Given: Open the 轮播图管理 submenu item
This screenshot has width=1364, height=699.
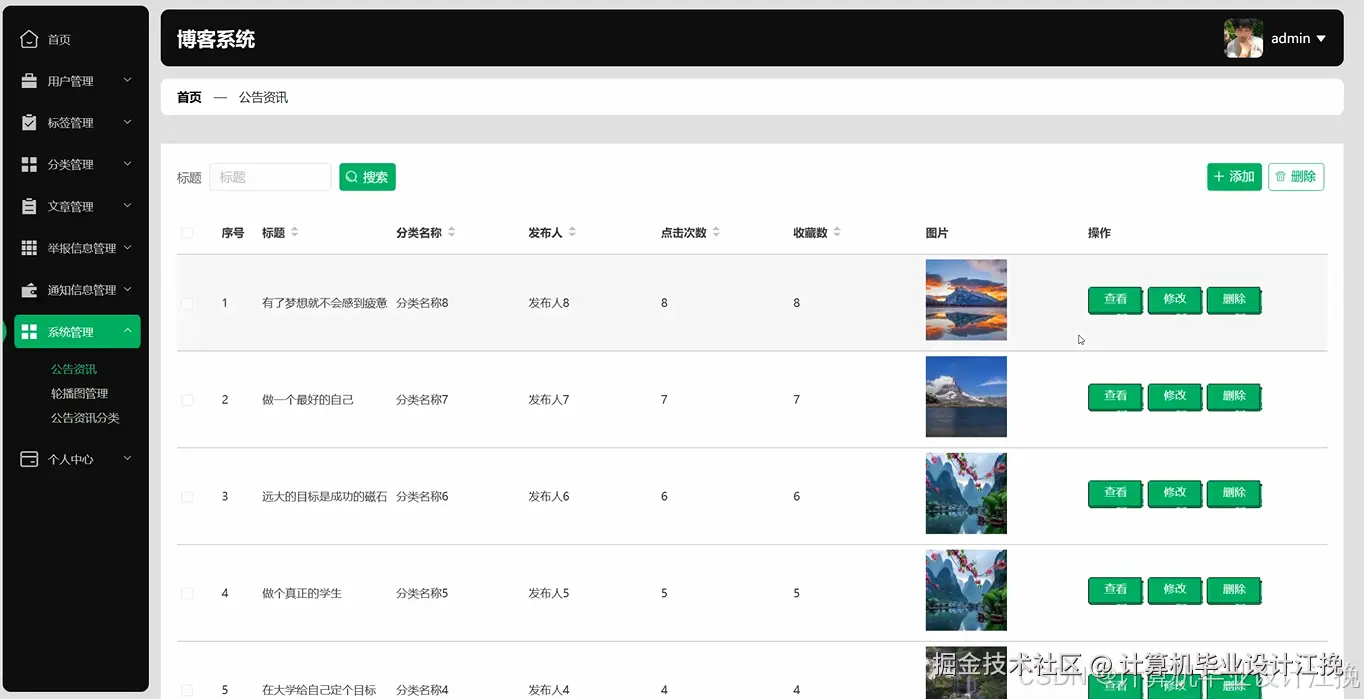Looking at the screenshot, I should point(79,394).
